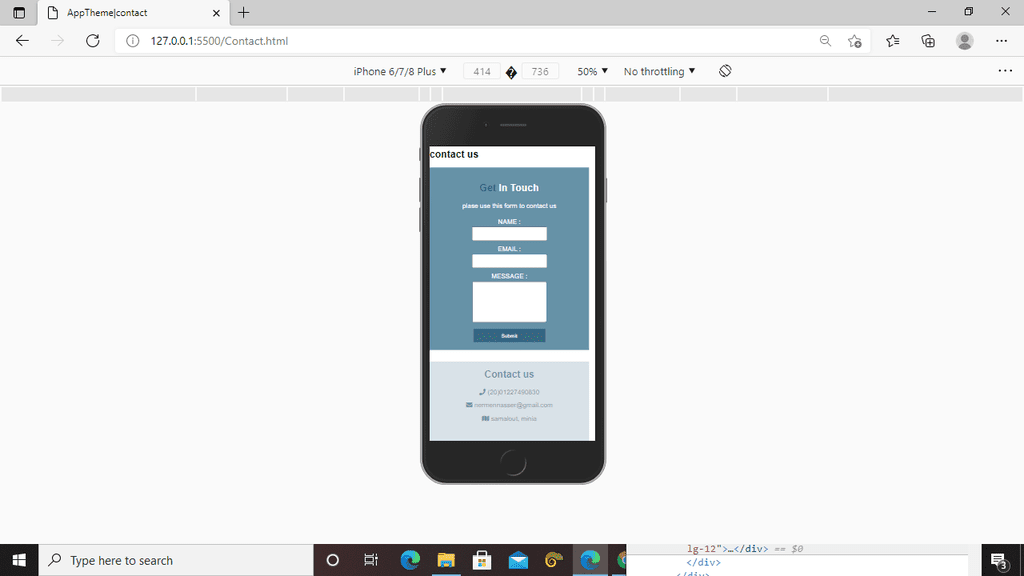Open Task View on taskbar
Screen dimensions: 1024x576
[x=371, y=560]
